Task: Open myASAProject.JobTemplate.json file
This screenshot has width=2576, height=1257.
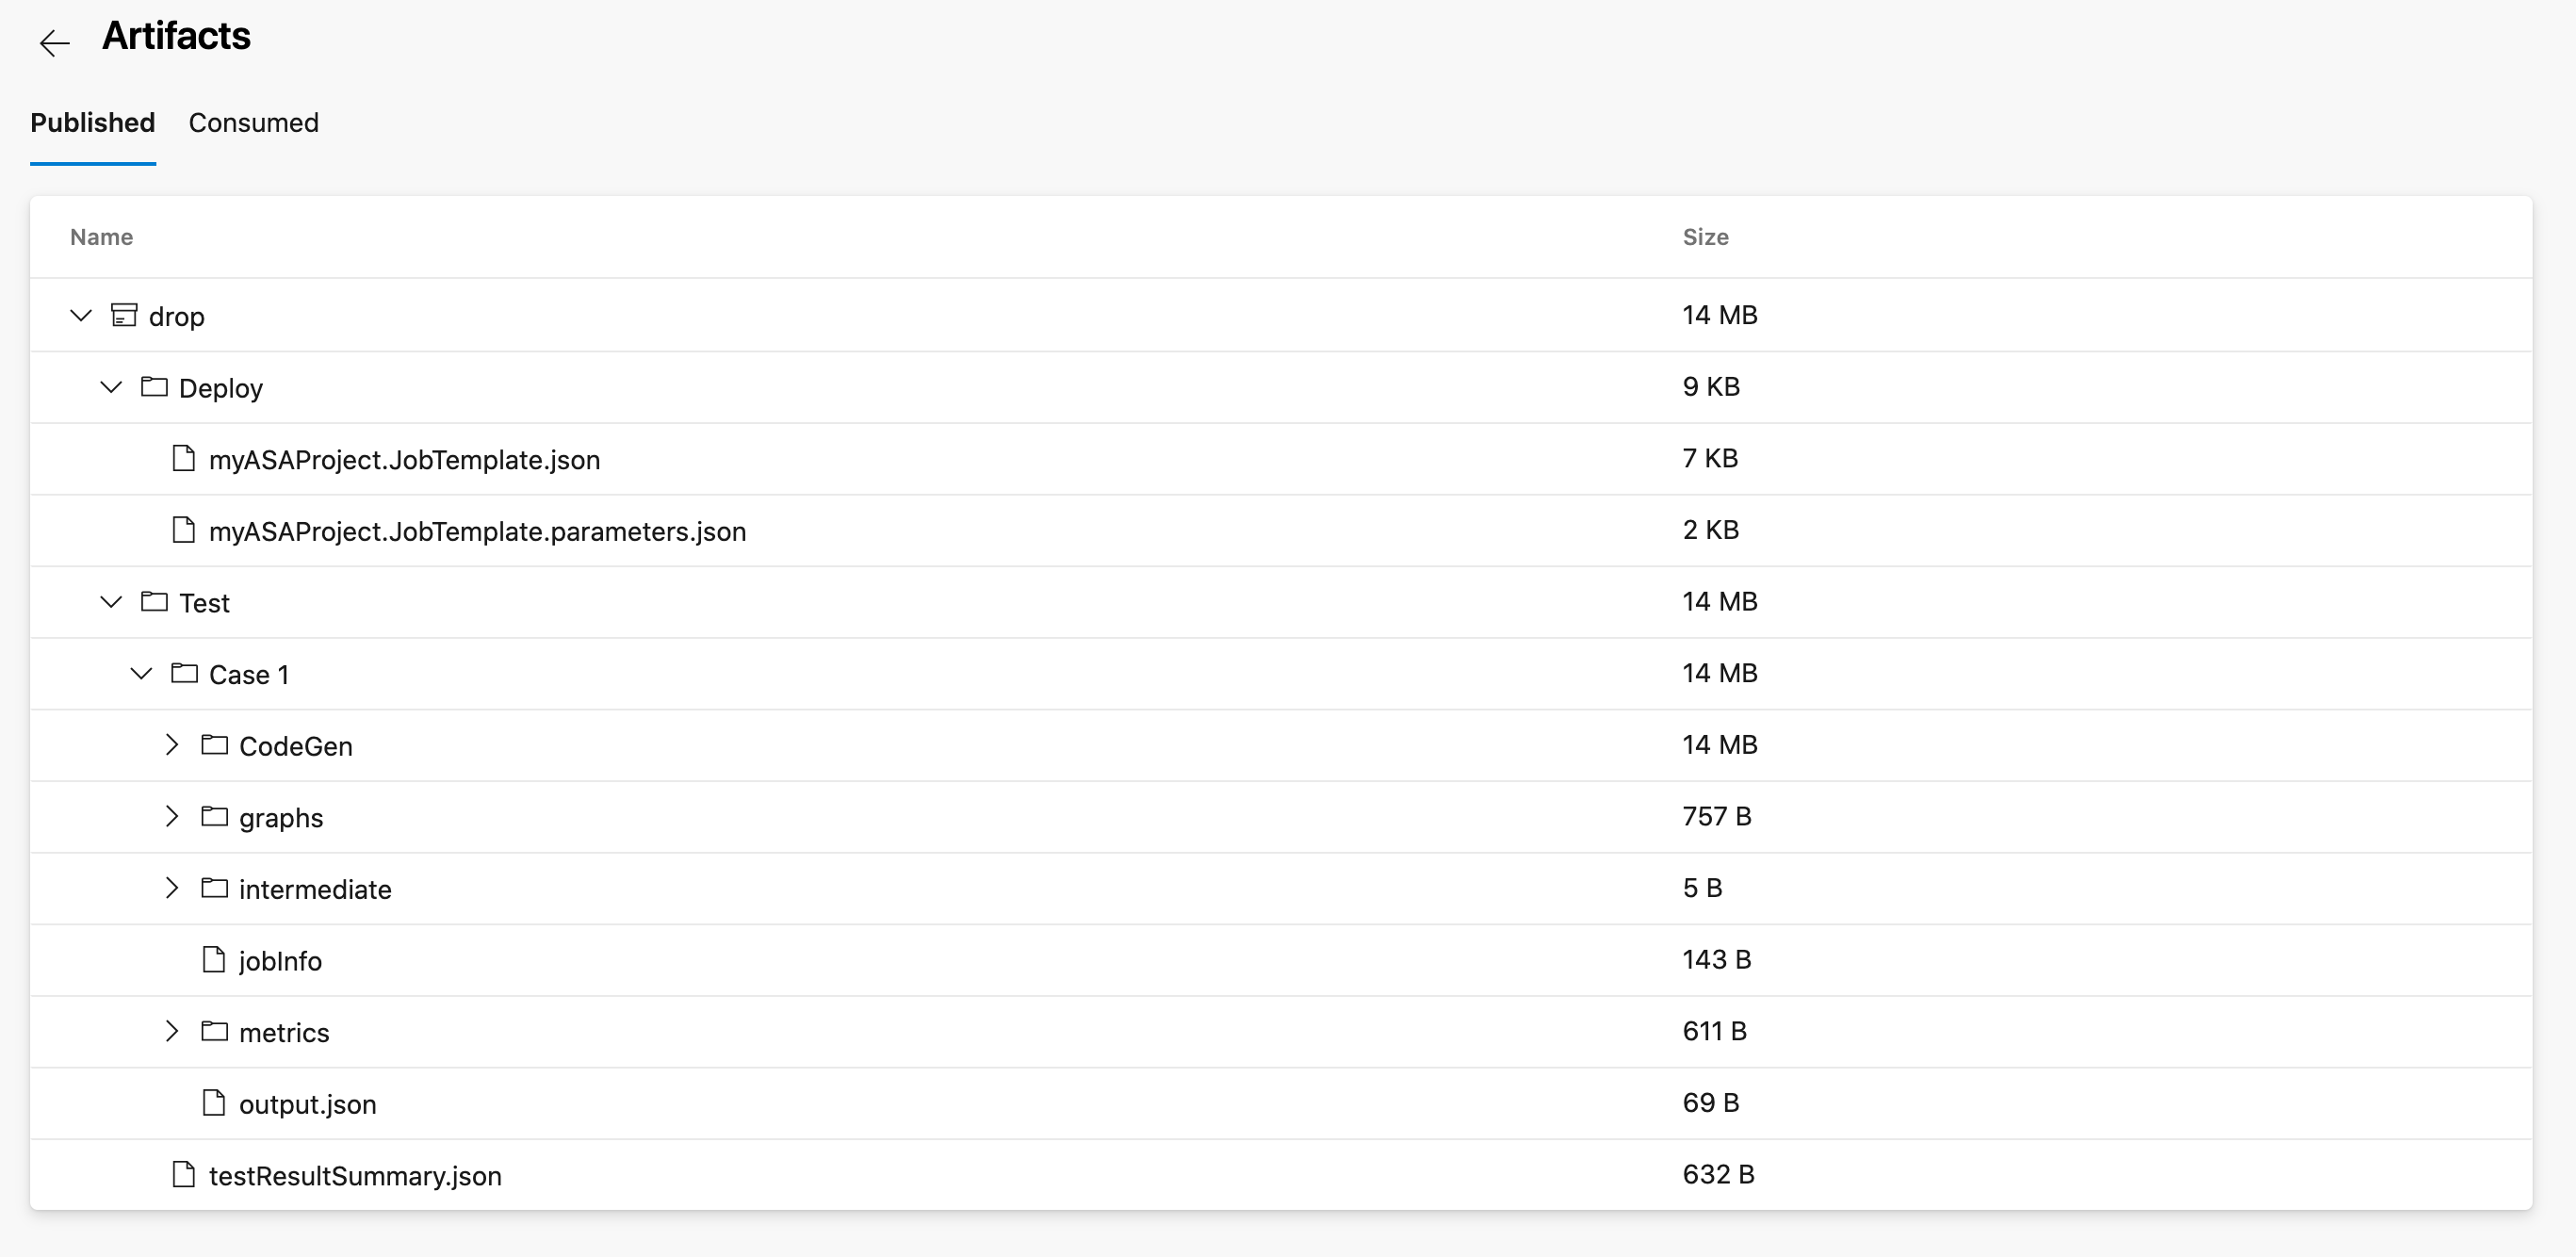Action: [404, 457]
